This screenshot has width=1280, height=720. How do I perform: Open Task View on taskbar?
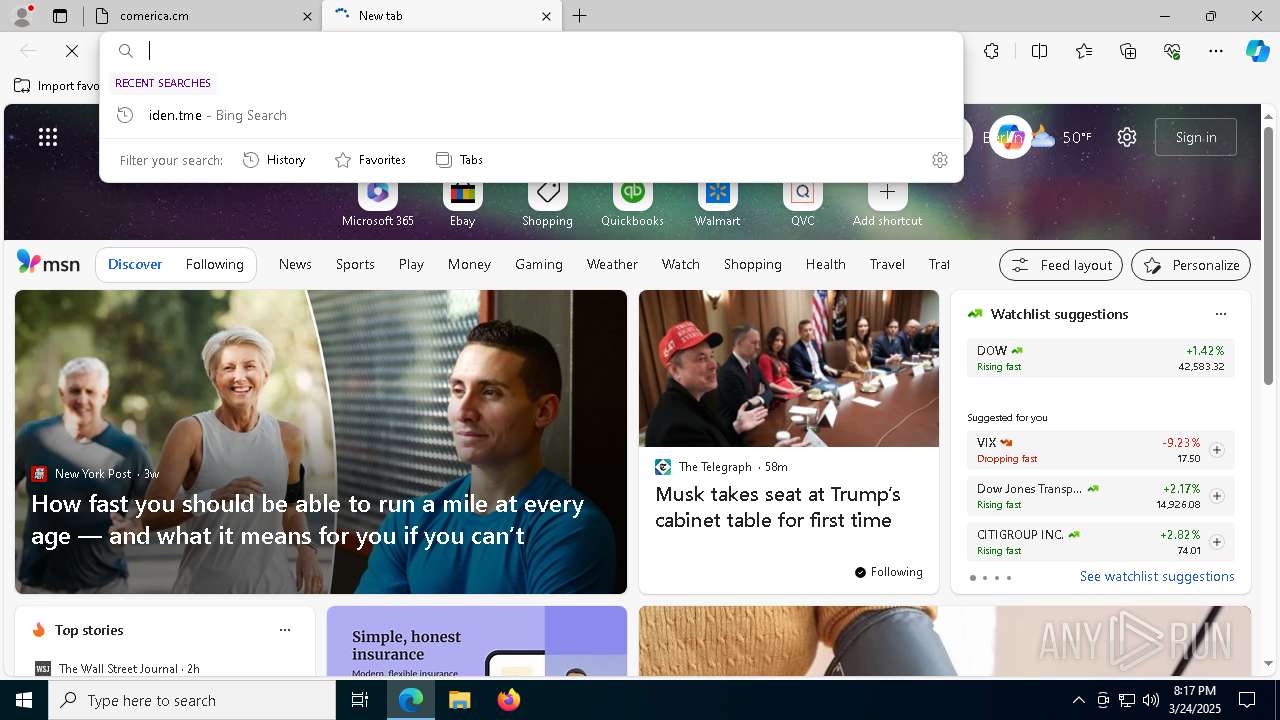[x=360, y=700]
